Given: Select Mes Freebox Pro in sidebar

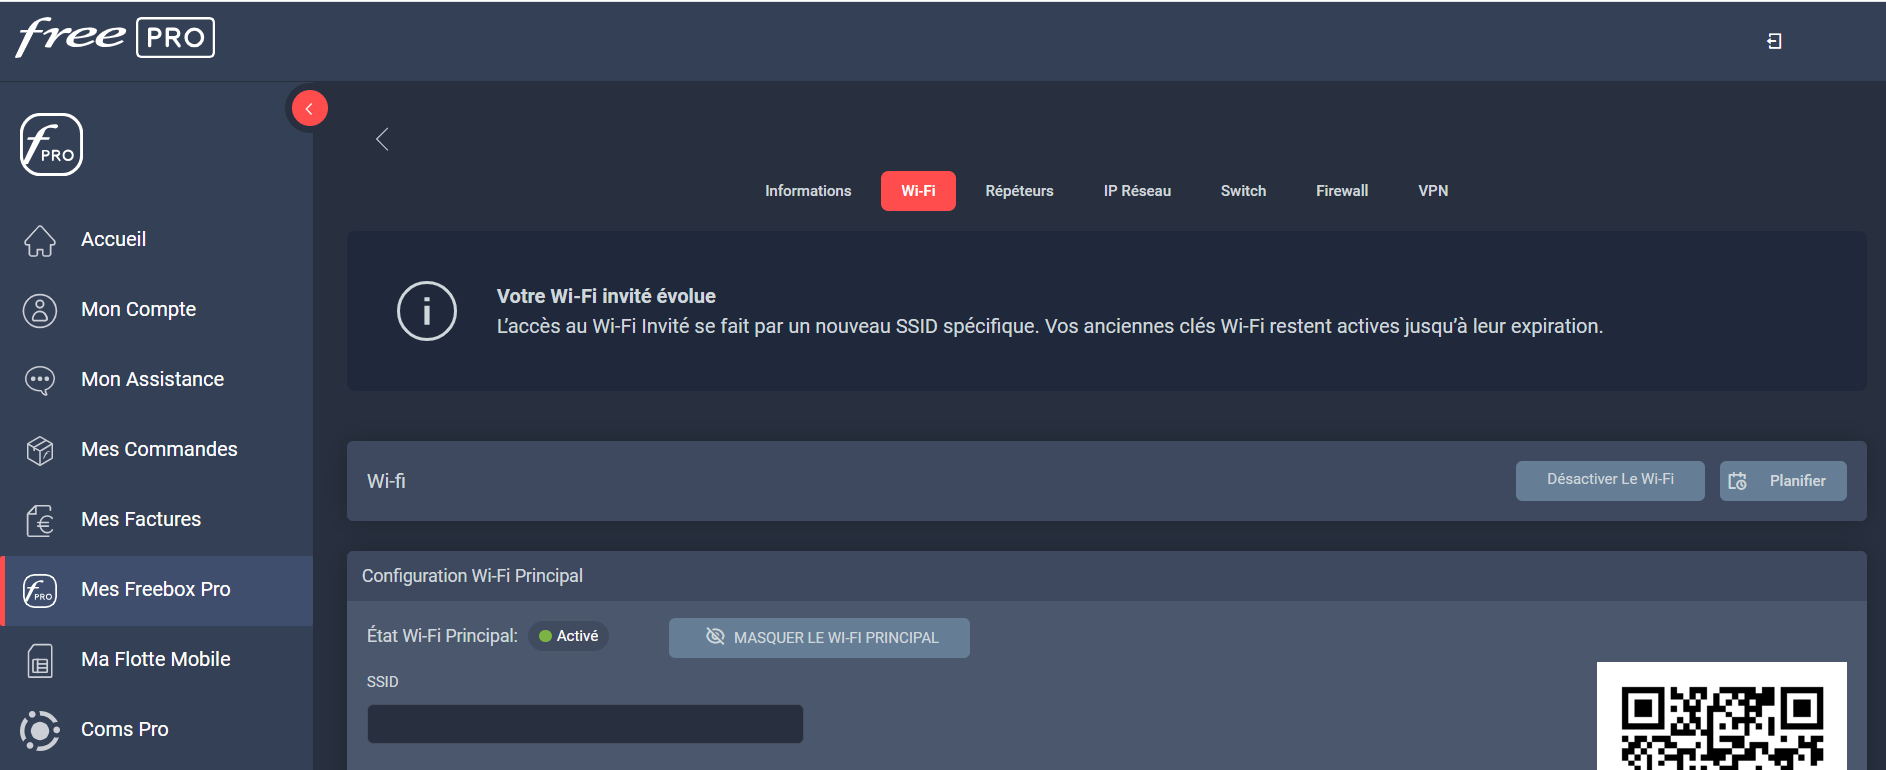Looking at the screenshot, I should (x=156, y=590).
